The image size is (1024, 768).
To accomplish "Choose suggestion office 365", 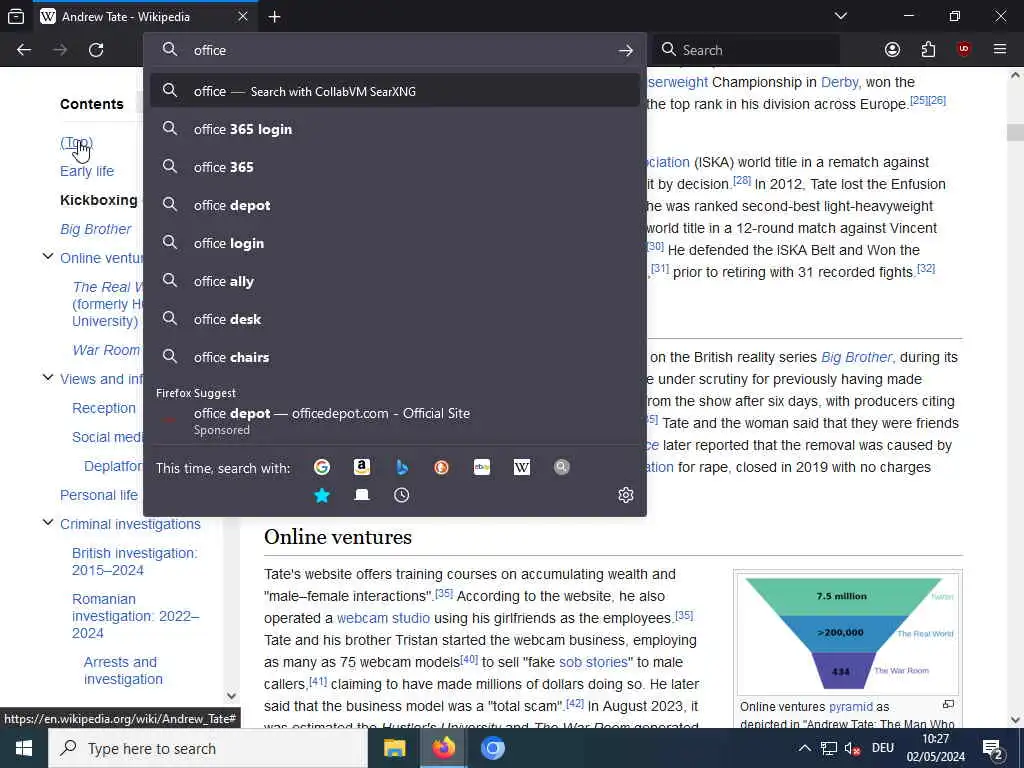I will point(394,167).
